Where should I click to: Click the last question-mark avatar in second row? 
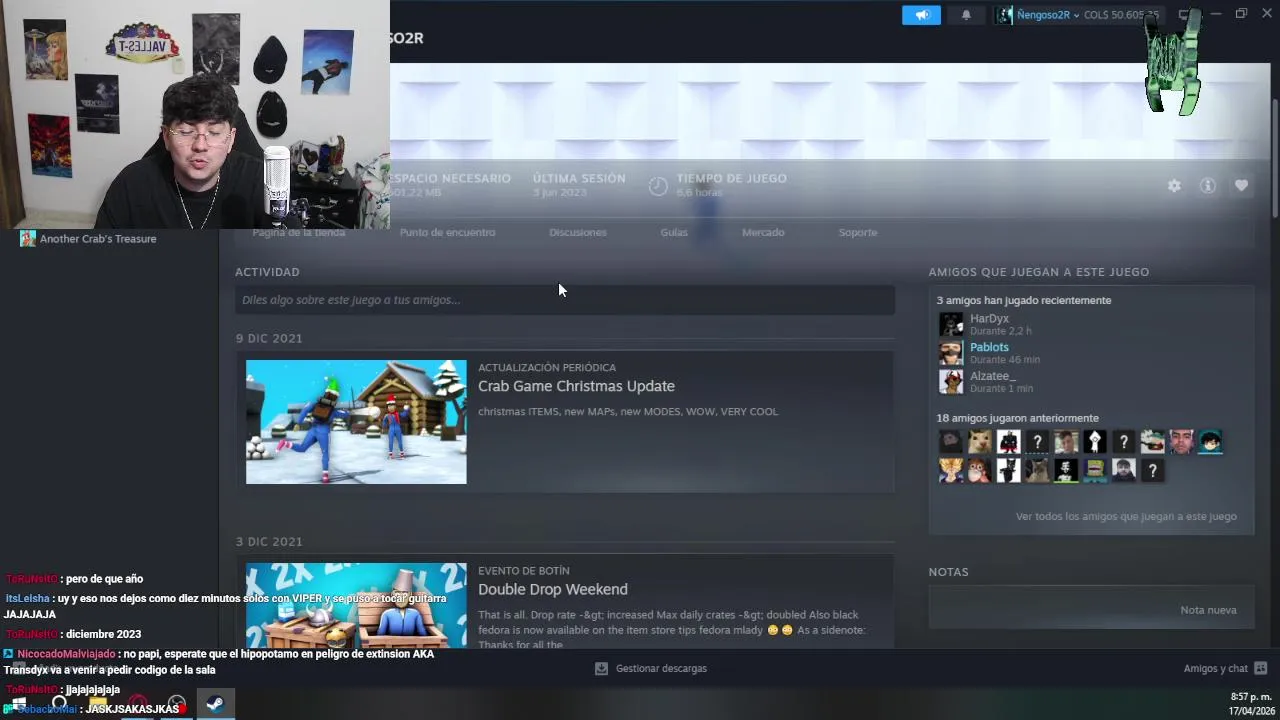pyautogui.click(x=1153, y=470)
